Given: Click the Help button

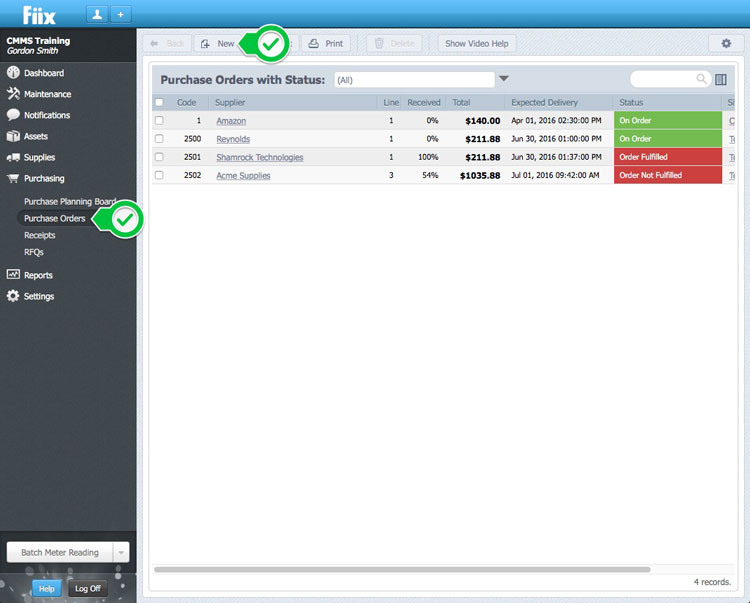Looking at the screenshot, I should 46,589.
